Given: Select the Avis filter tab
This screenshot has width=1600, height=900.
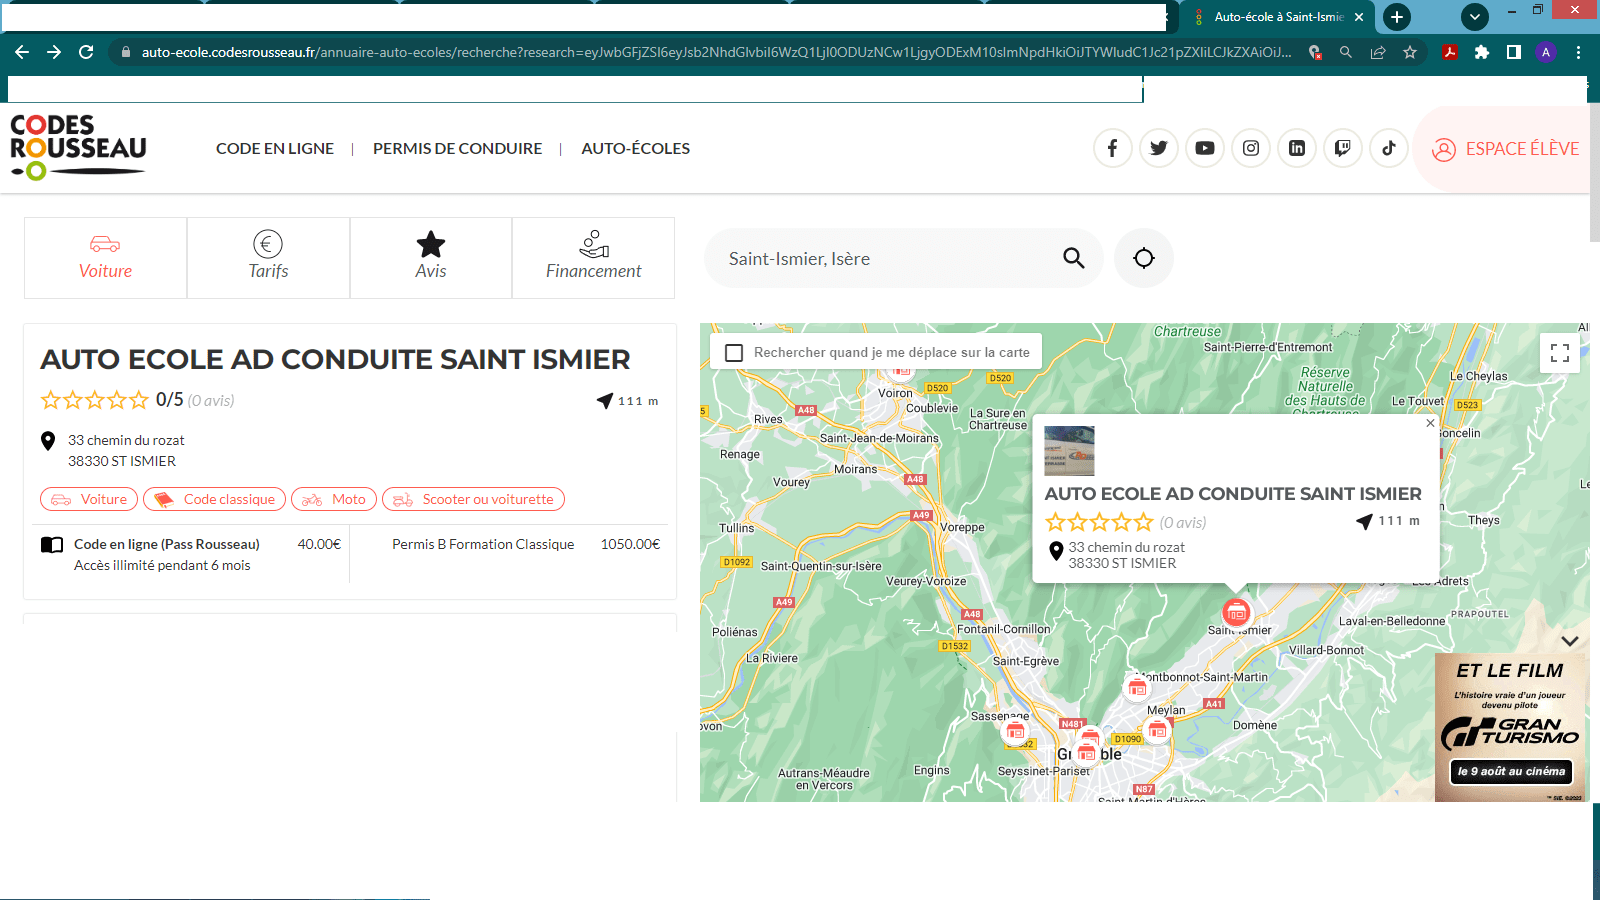Looking at the screenshot, I should [x=431, y=258].
